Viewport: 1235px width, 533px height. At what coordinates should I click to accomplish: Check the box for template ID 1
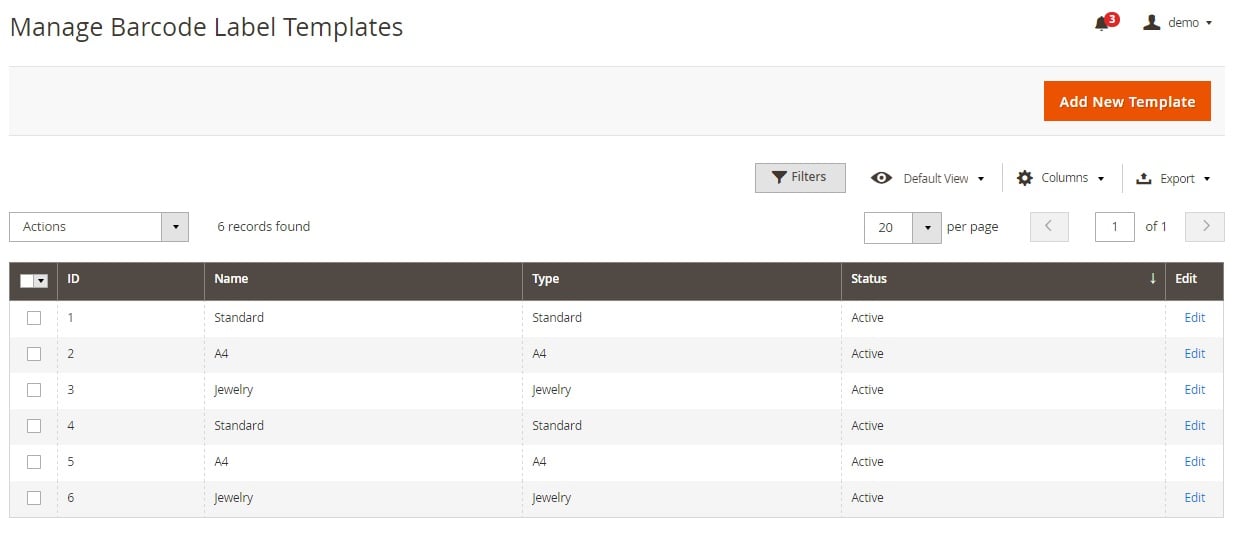point(34,318)
